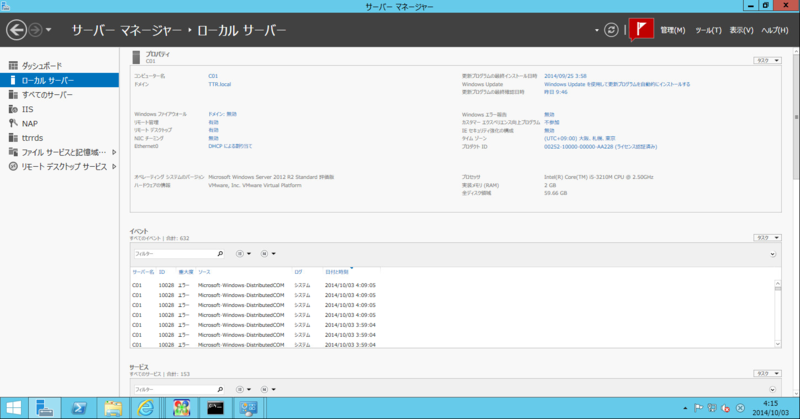Show hidden tray icons with the up arrow
800x419 pixels.
pyautogui.click(x=685, y=408)
